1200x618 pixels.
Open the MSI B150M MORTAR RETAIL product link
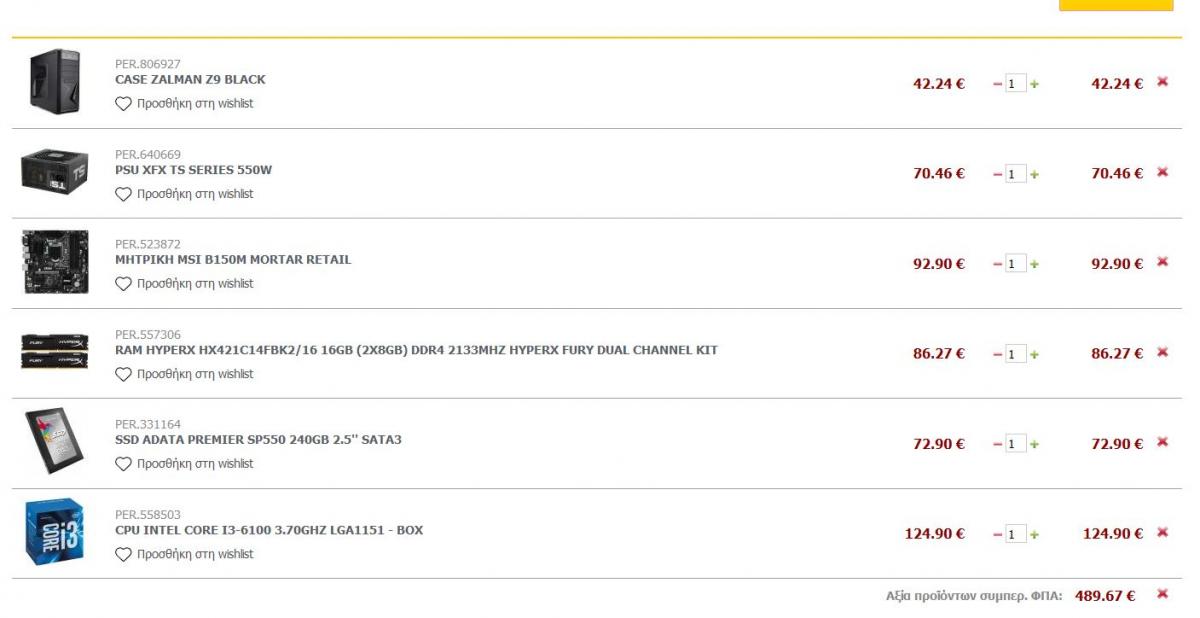[x=233, y=259]
